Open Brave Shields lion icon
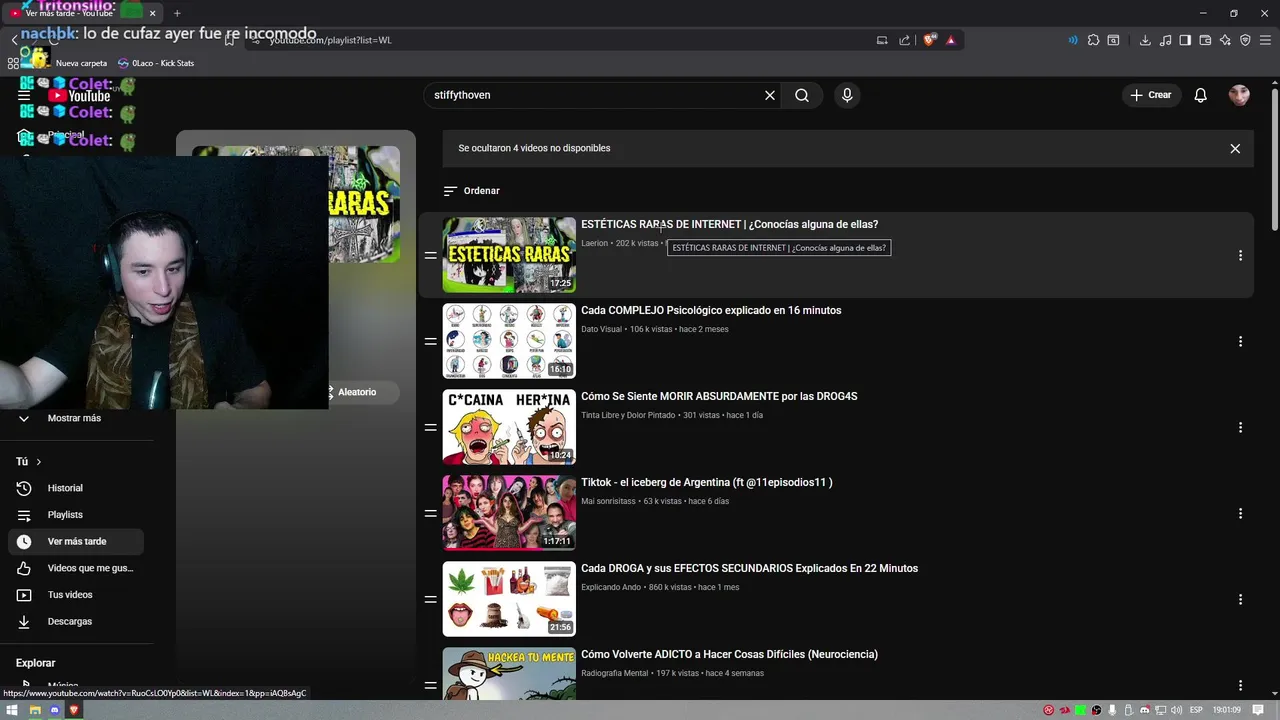Image resolution: width=1280 pixels, height=720 pixels. [930, 40]
